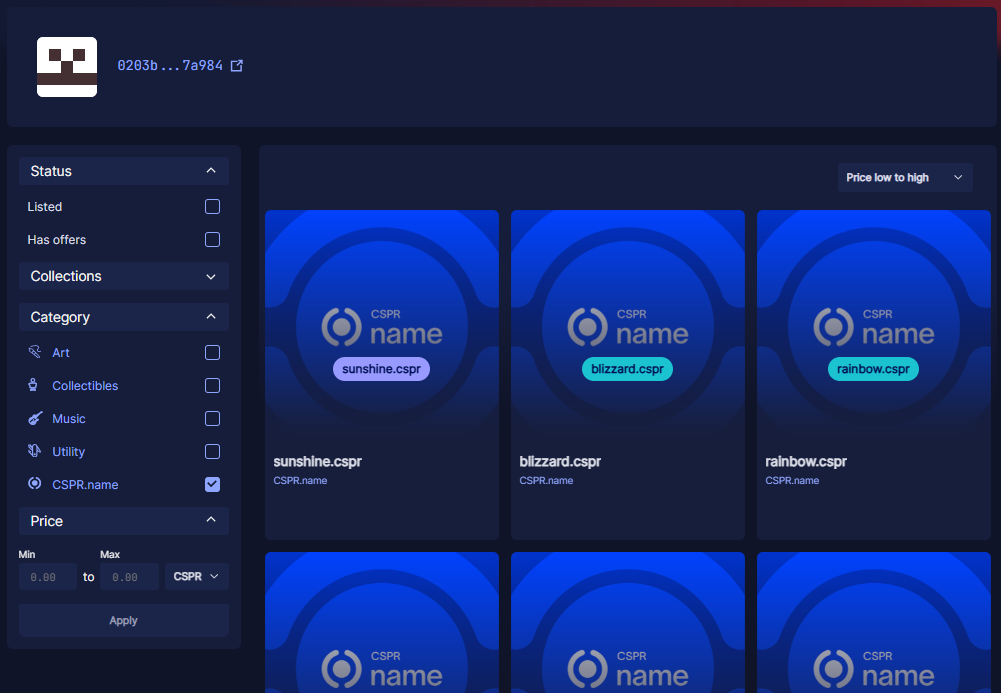The height and width of the screenshot is (693, 1001).
Task: Open the Art category link
Action: [x=61, y=353]
